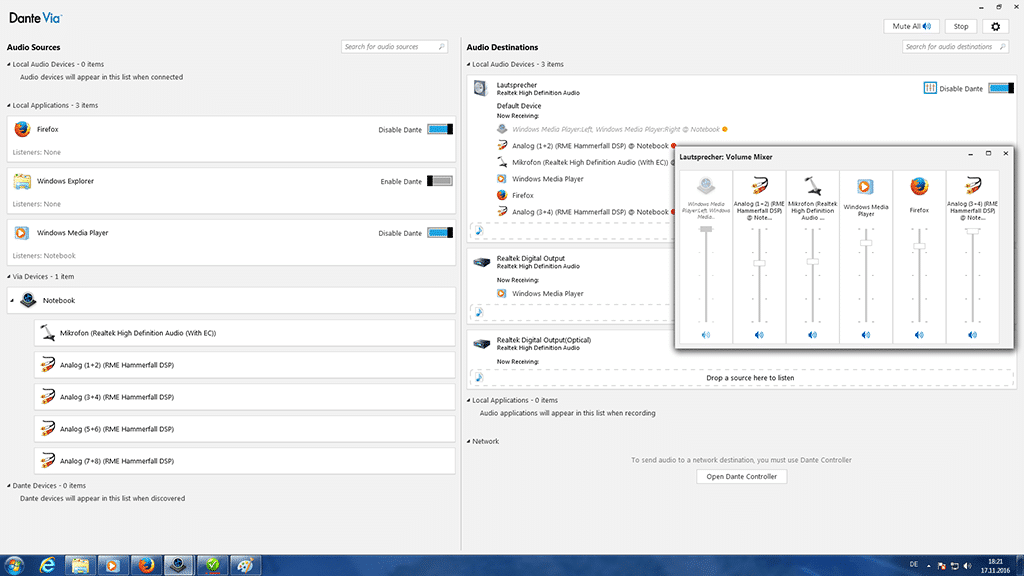Open the Lautsprecher volume mixer icon
The height and width of the screenshot is (576, 1024).
tap(930, 88)
